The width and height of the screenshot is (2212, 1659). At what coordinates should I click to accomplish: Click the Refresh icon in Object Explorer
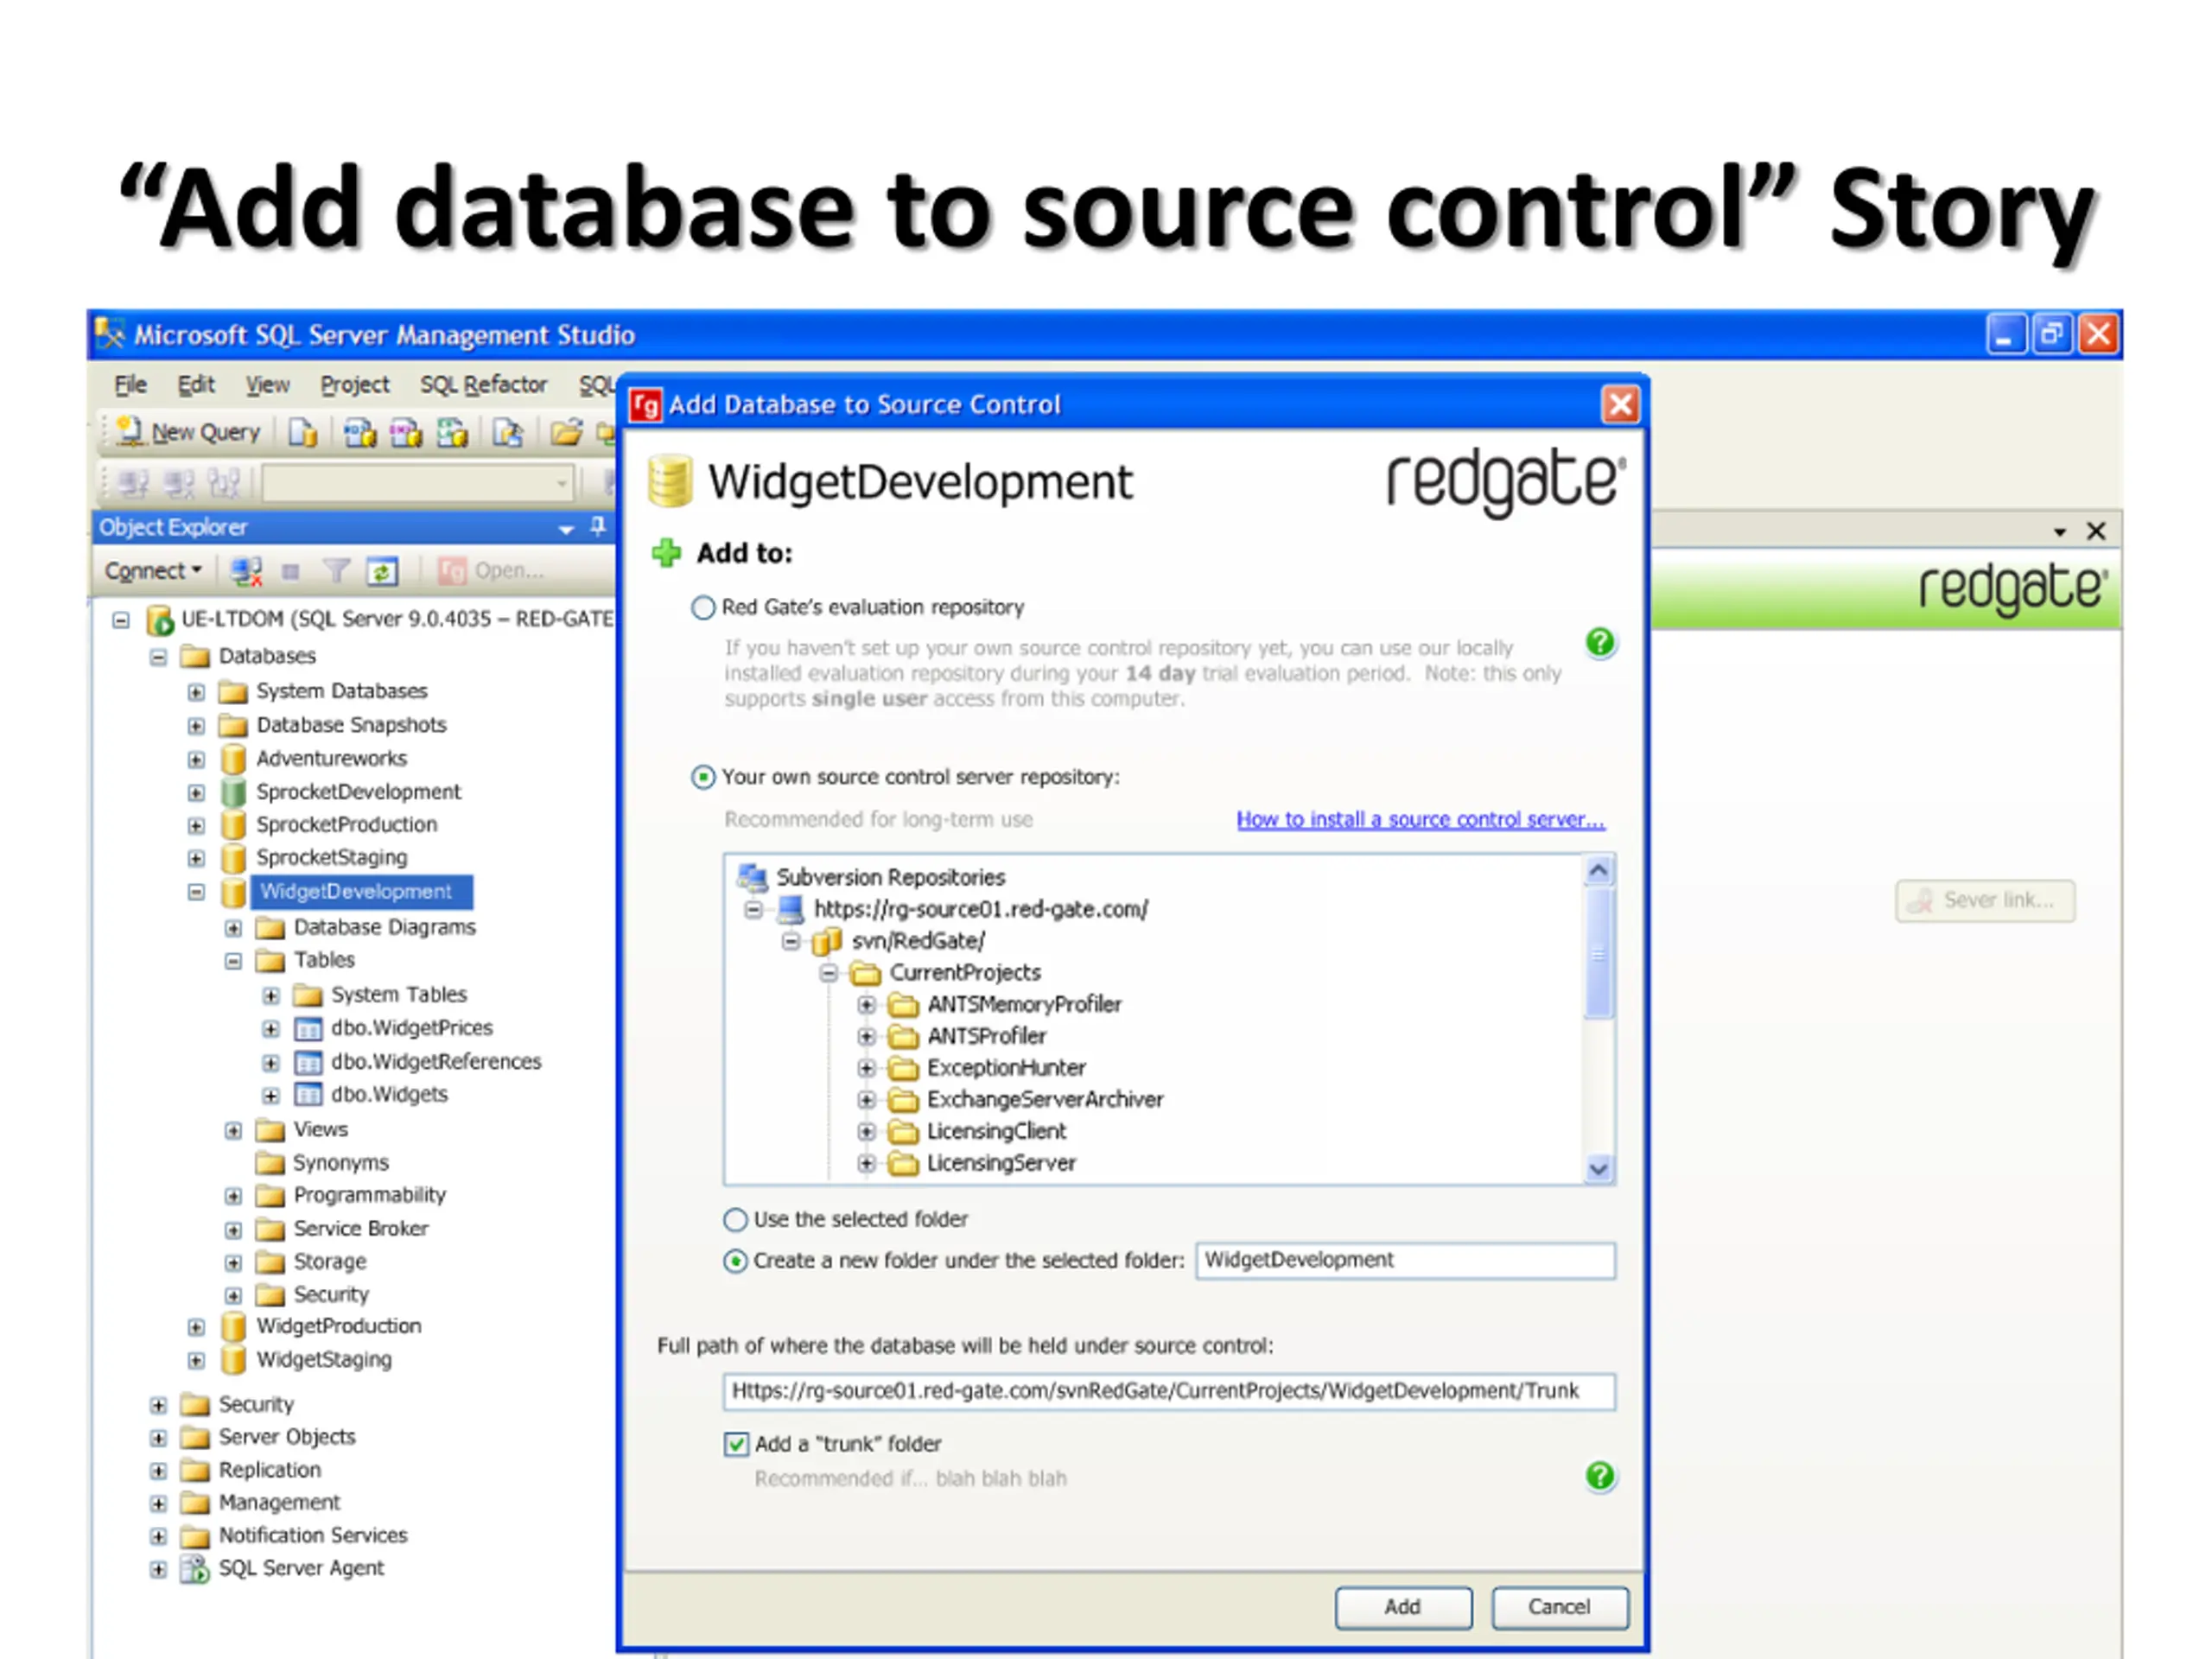pos(383,571)
